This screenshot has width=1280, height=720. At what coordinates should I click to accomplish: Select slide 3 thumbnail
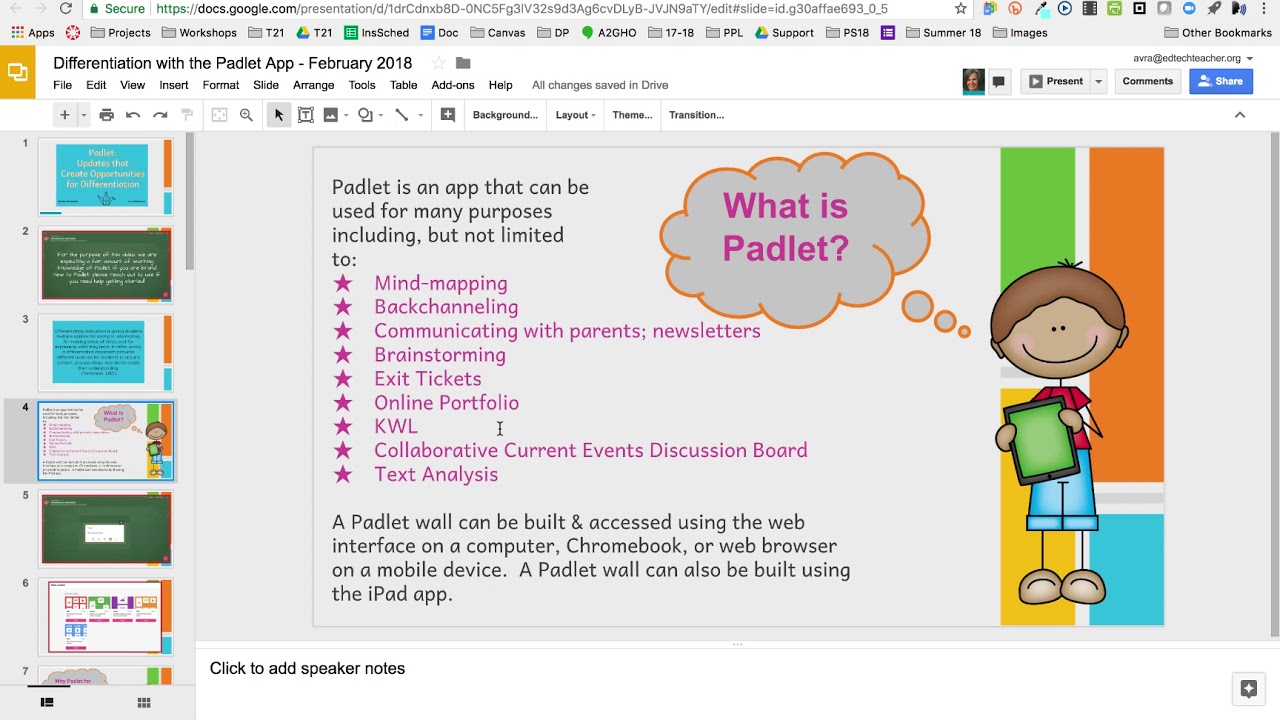tap(106, 353)
